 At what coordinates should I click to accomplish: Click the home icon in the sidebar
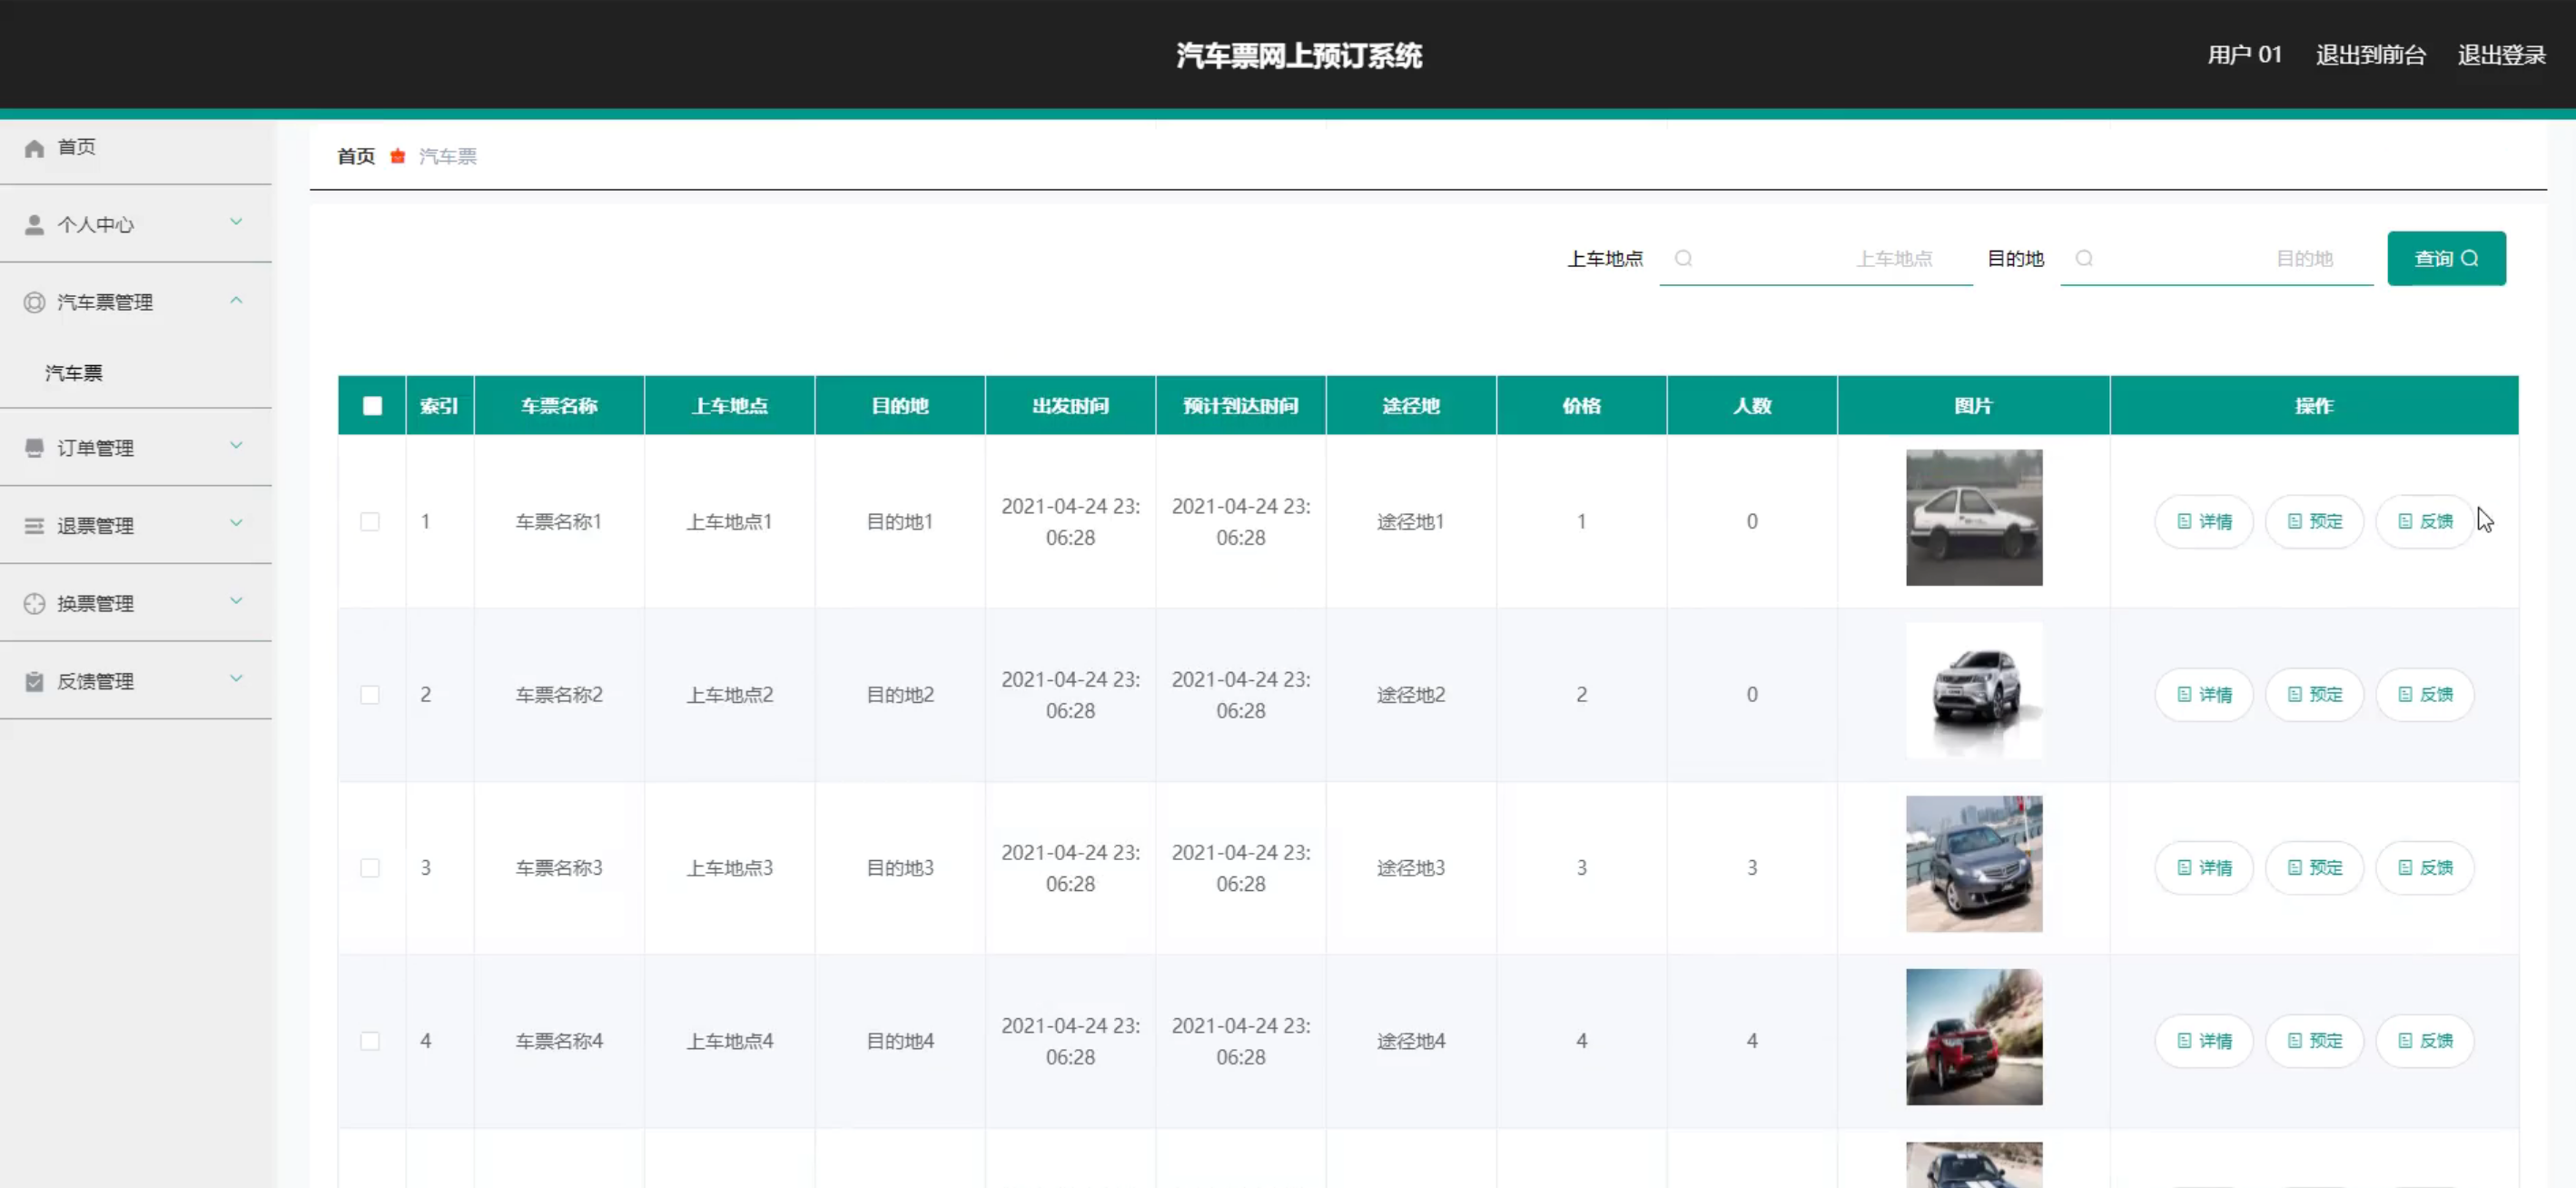pos(34,148)
